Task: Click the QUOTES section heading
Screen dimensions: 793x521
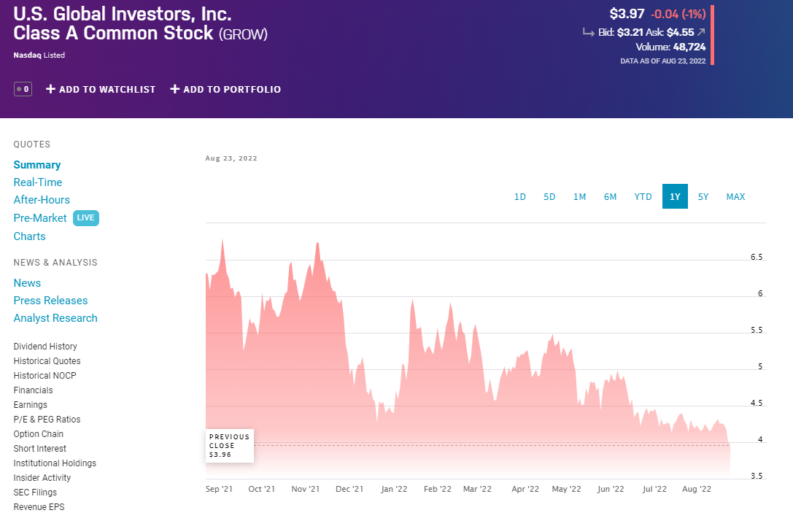Action: click(32, 144)
